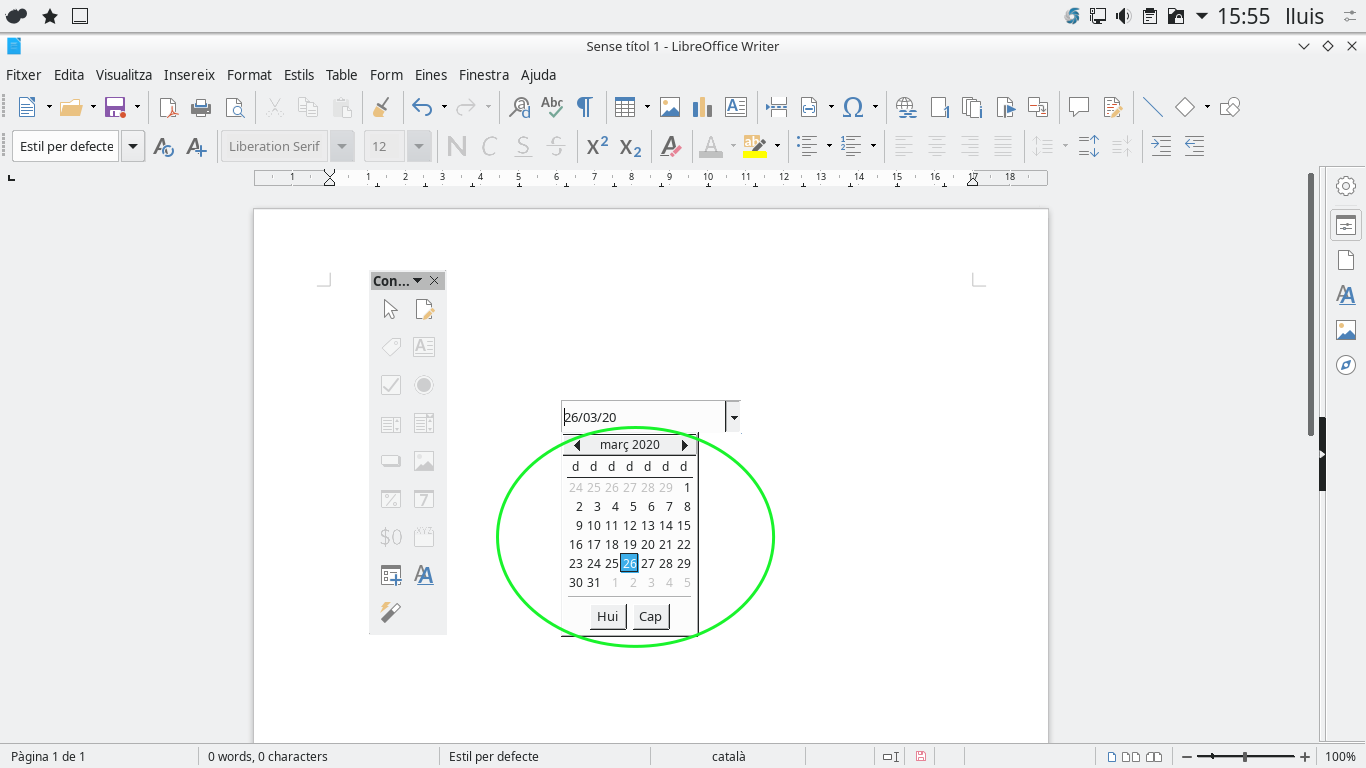Click the Insert Special Character omega icon
The width and height of the screenshot is (1366, 768).
(x=853, y=107)
